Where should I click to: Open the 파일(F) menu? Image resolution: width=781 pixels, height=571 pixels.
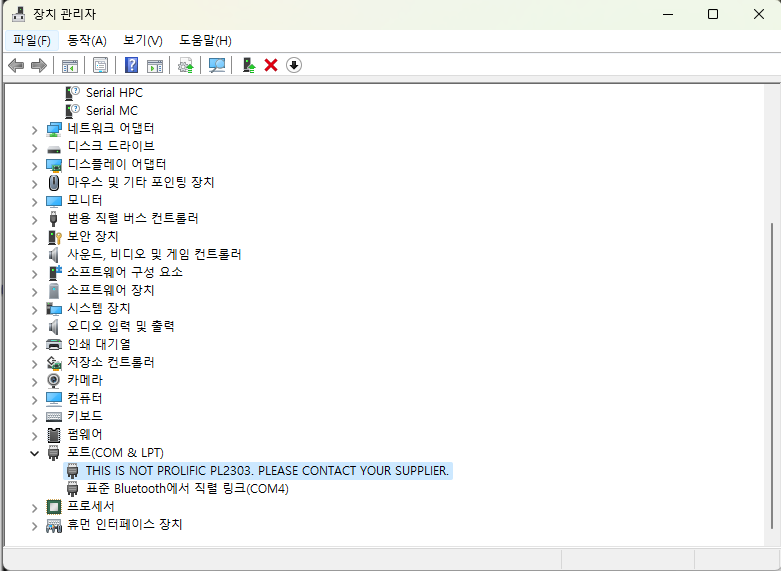(x=32, y=40)
